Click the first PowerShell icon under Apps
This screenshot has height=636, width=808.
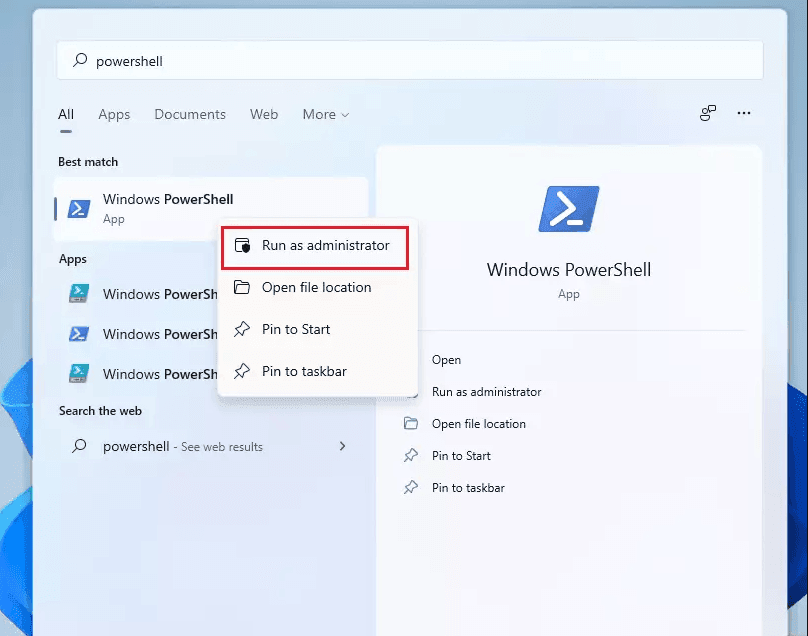[79, 293]
